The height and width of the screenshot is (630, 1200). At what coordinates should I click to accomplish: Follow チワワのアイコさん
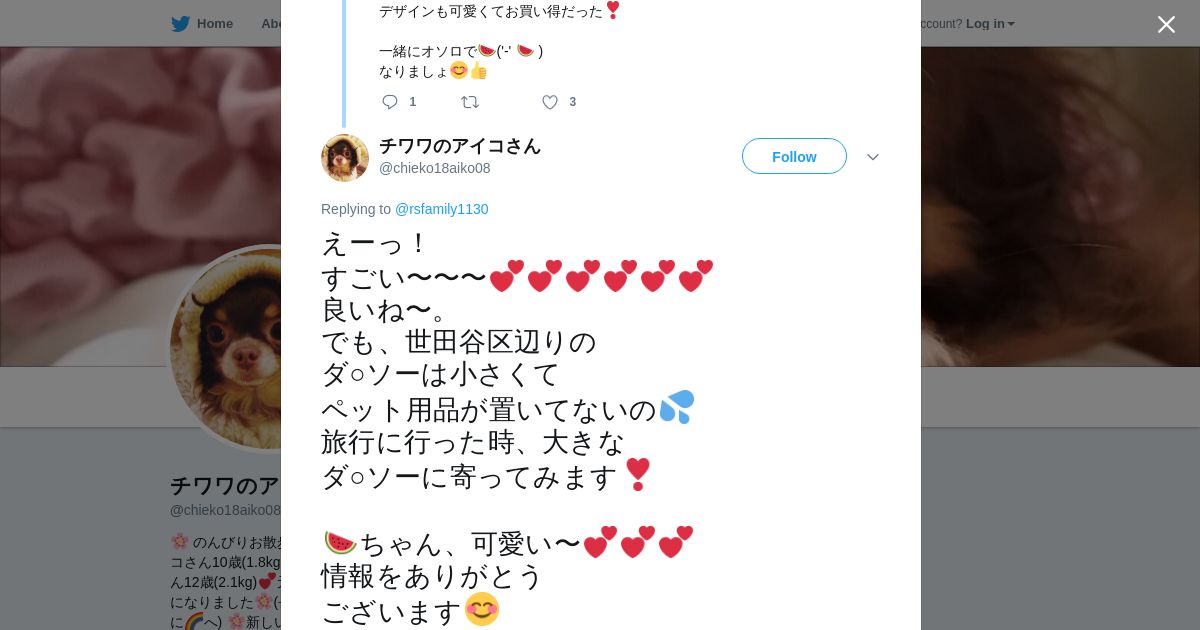pyautogui.click(x=794, y=156)
